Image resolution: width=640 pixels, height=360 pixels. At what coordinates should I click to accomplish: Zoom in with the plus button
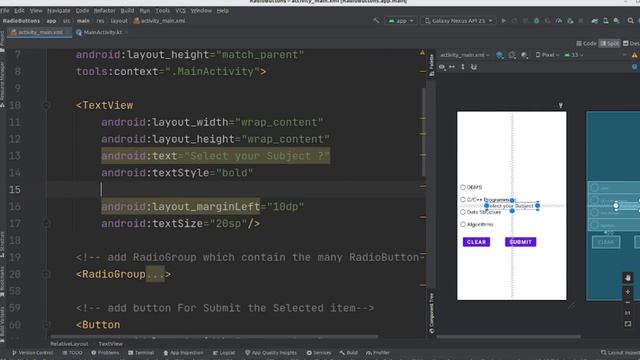pyautogui.click(x=628, y=292)
